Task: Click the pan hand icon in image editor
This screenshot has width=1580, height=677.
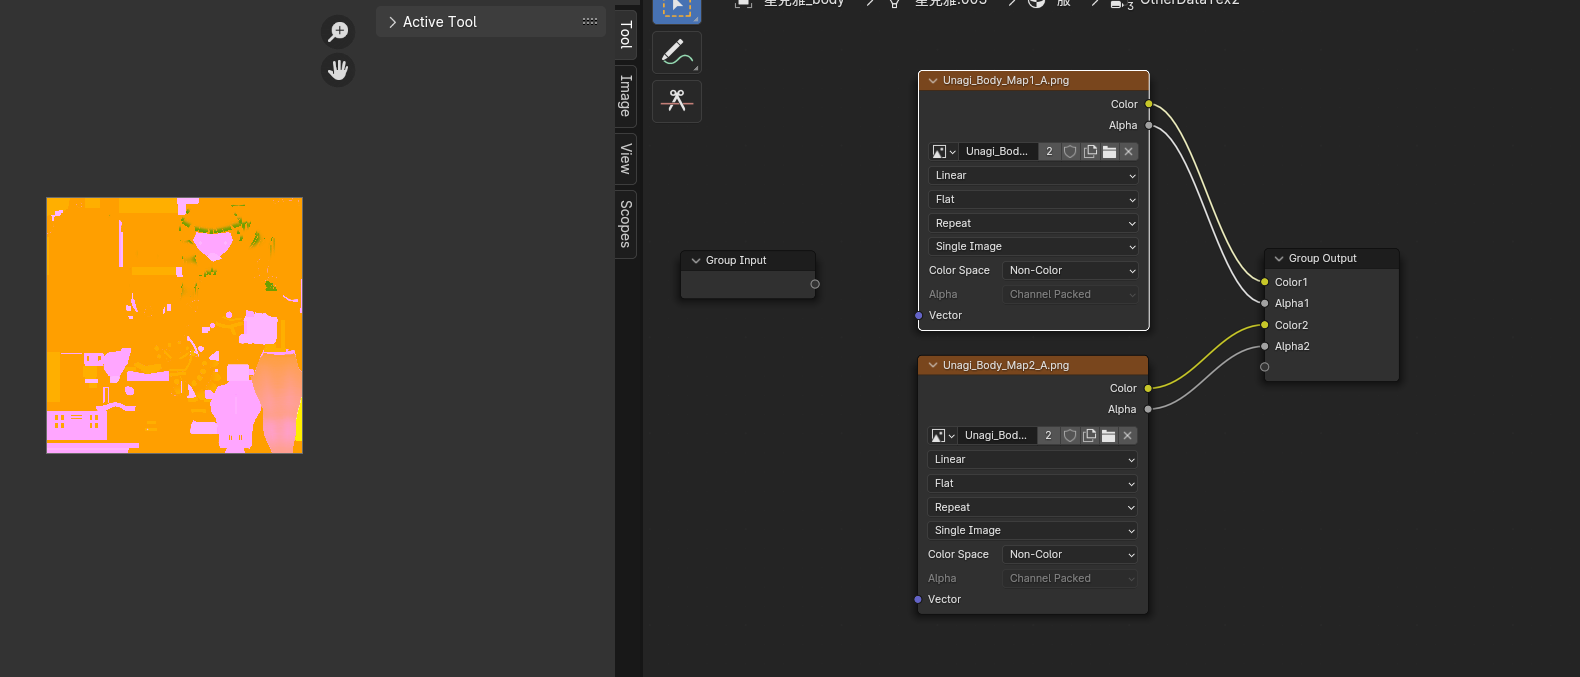Action: coord(338,70)
